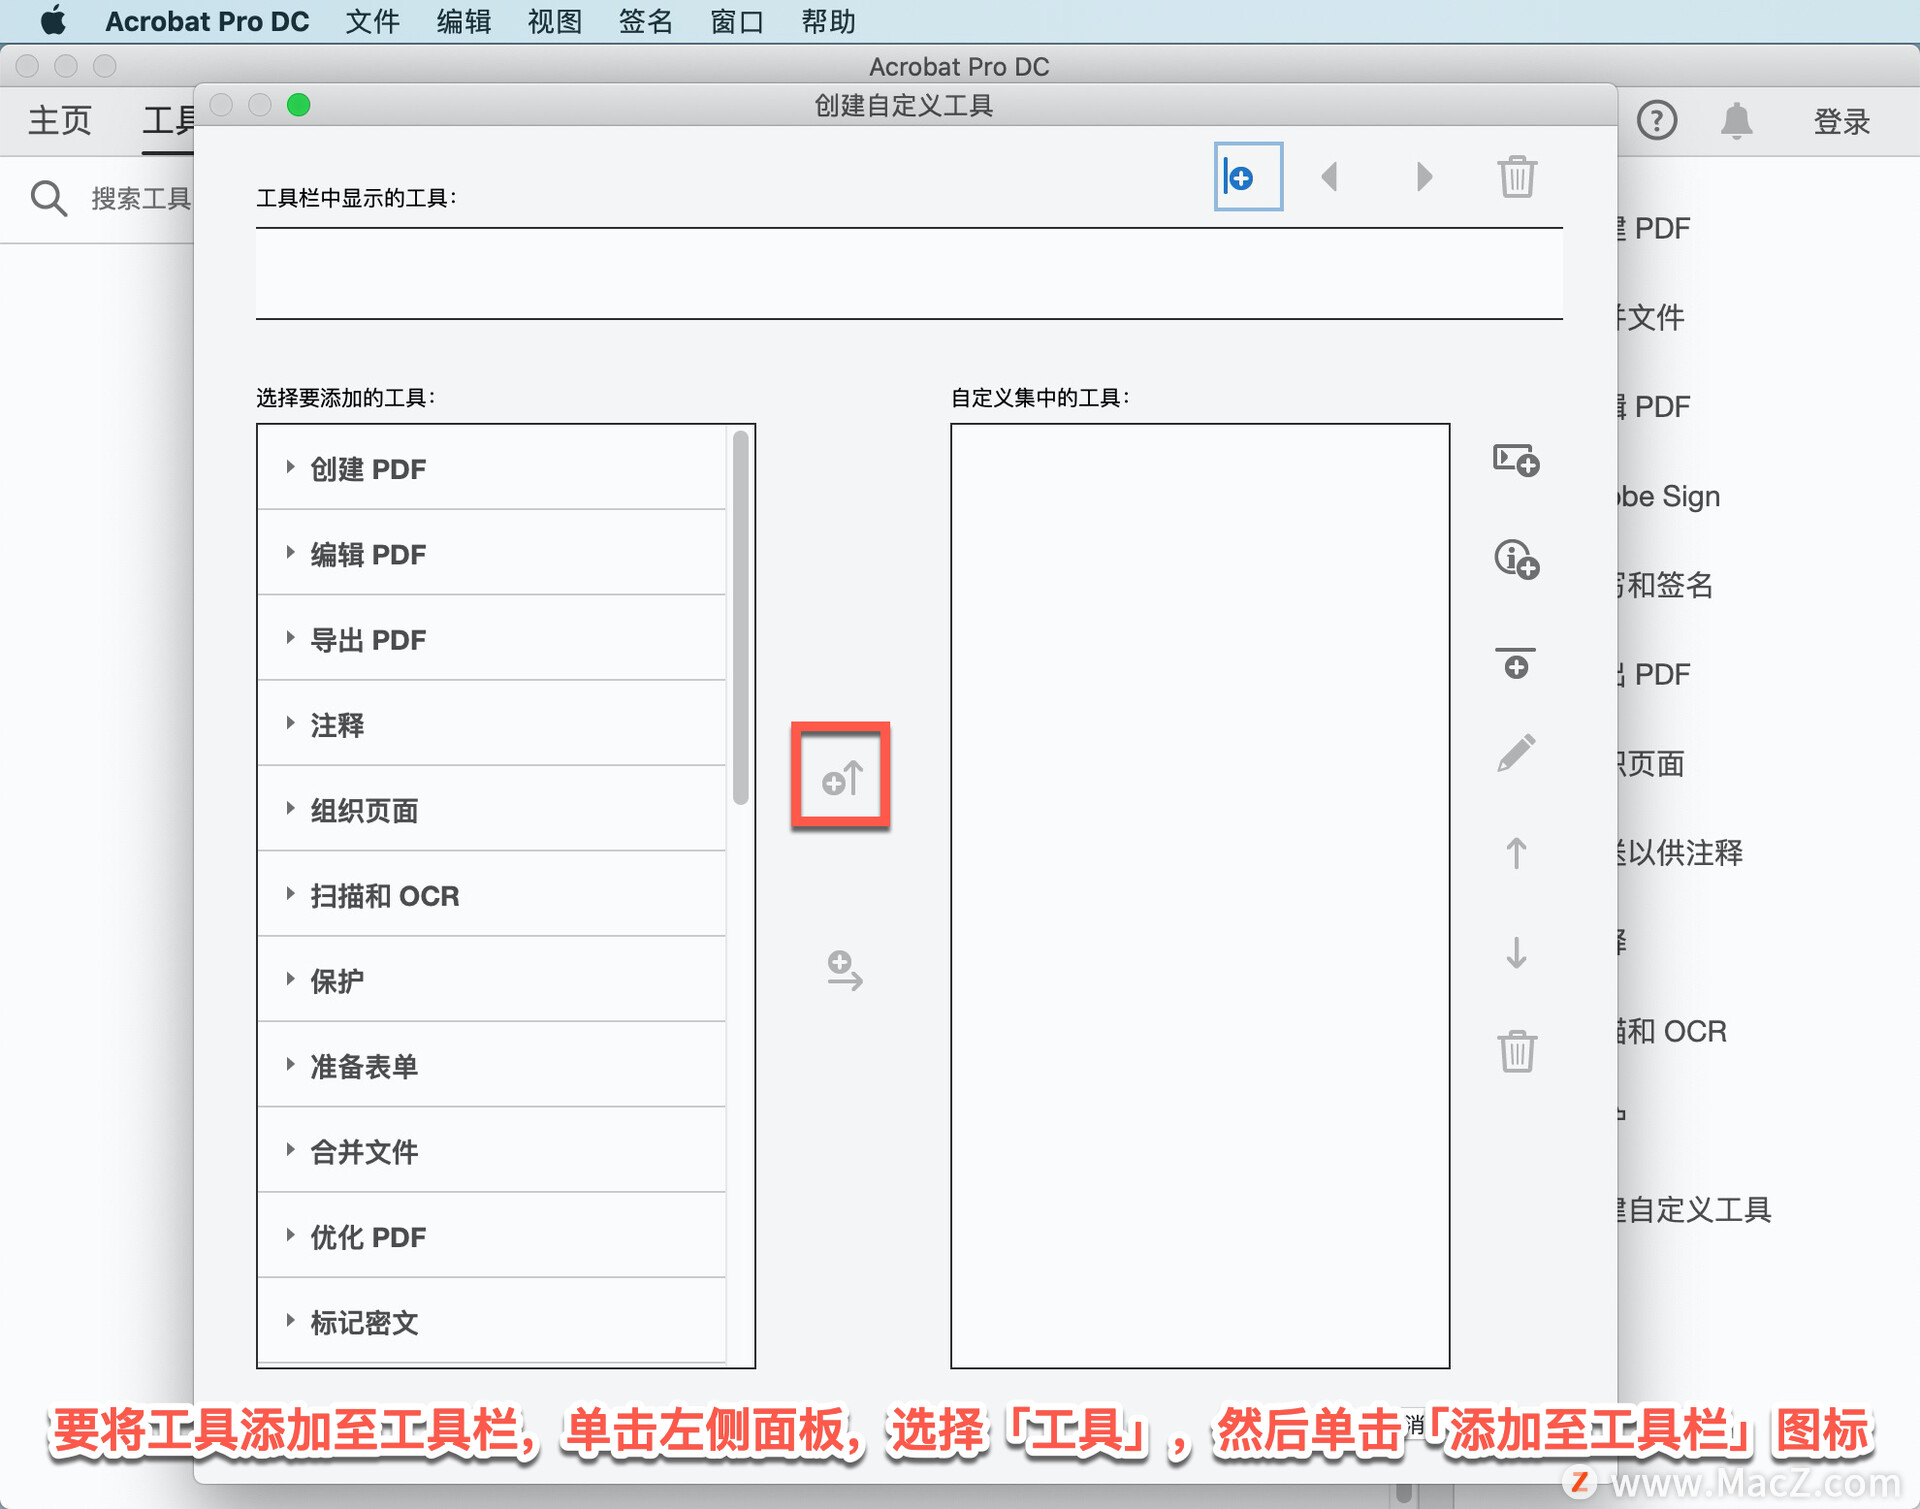The width and height of the screenshot is (1920, 1509).
Task: Click the 工具栏中显示的工具 toolbar preview area
Action: coord(908,273)
